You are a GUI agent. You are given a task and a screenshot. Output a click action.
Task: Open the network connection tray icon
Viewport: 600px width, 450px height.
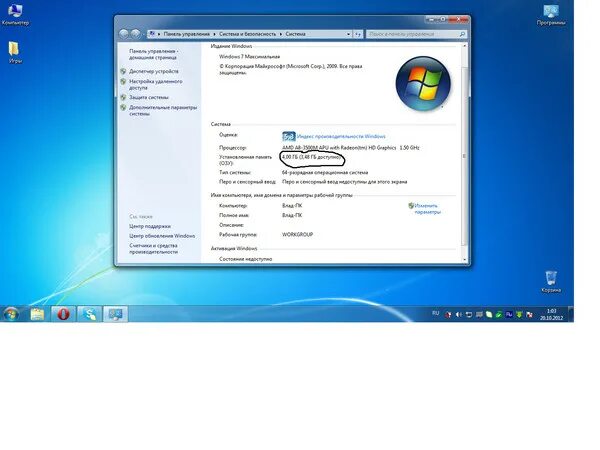469,315
